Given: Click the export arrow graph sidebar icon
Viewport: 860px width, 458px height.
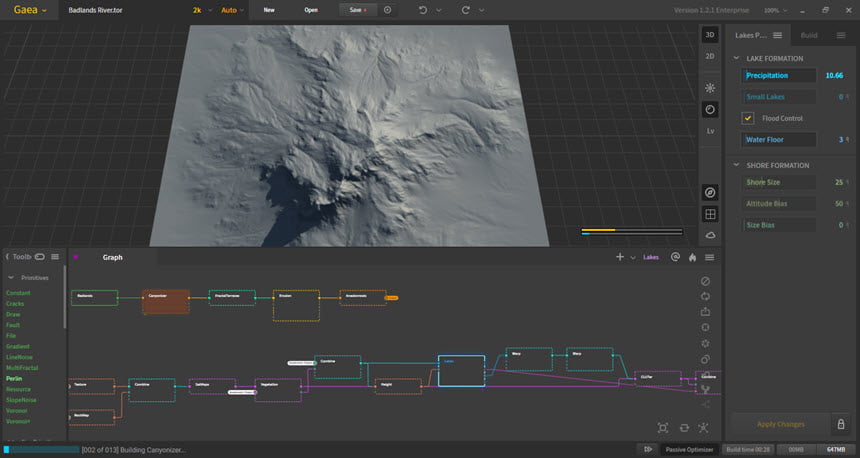Looking at the screenshot, I should [x=705, y=312].
